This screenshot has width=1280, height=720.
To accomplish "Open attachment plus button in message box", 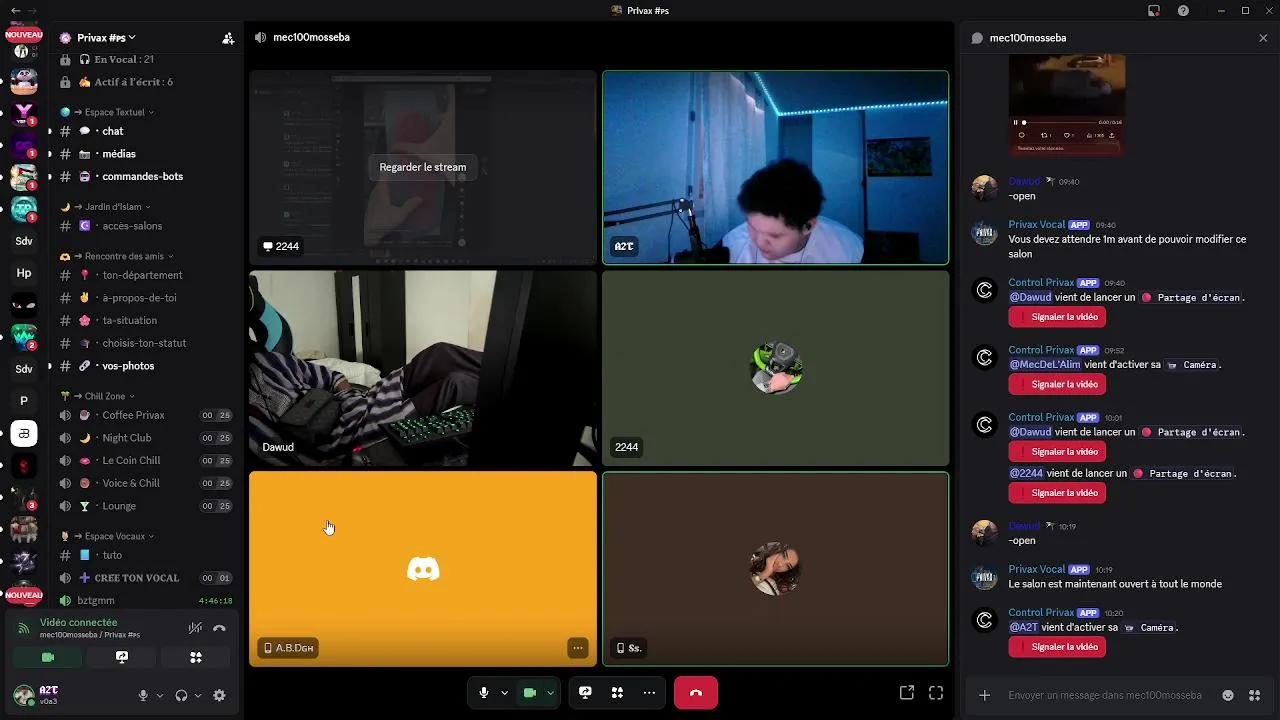I will (985, 695).
